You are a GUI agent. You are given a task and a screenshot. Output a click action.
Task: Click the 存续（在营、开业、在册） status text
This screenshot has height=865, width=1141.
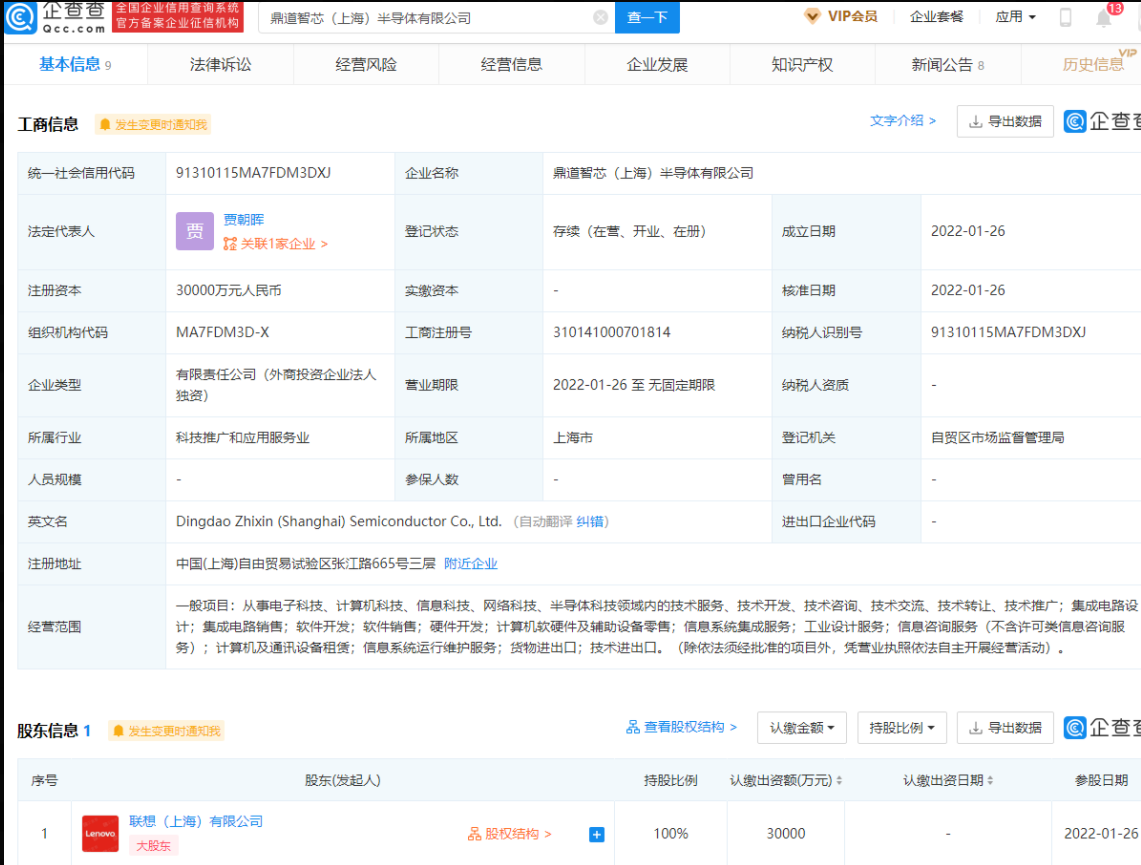(x=629, y=231)
